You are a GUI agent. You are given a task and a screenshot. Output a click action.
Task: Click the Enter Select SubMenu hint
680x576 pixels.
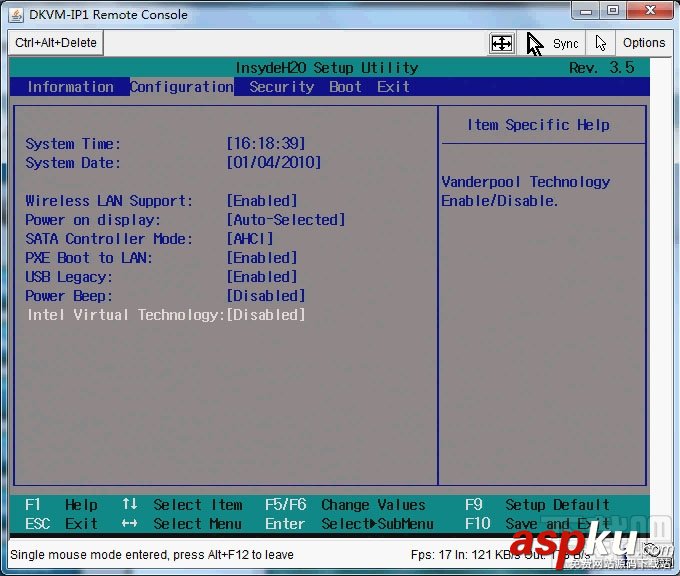click(x=350, y=524)
